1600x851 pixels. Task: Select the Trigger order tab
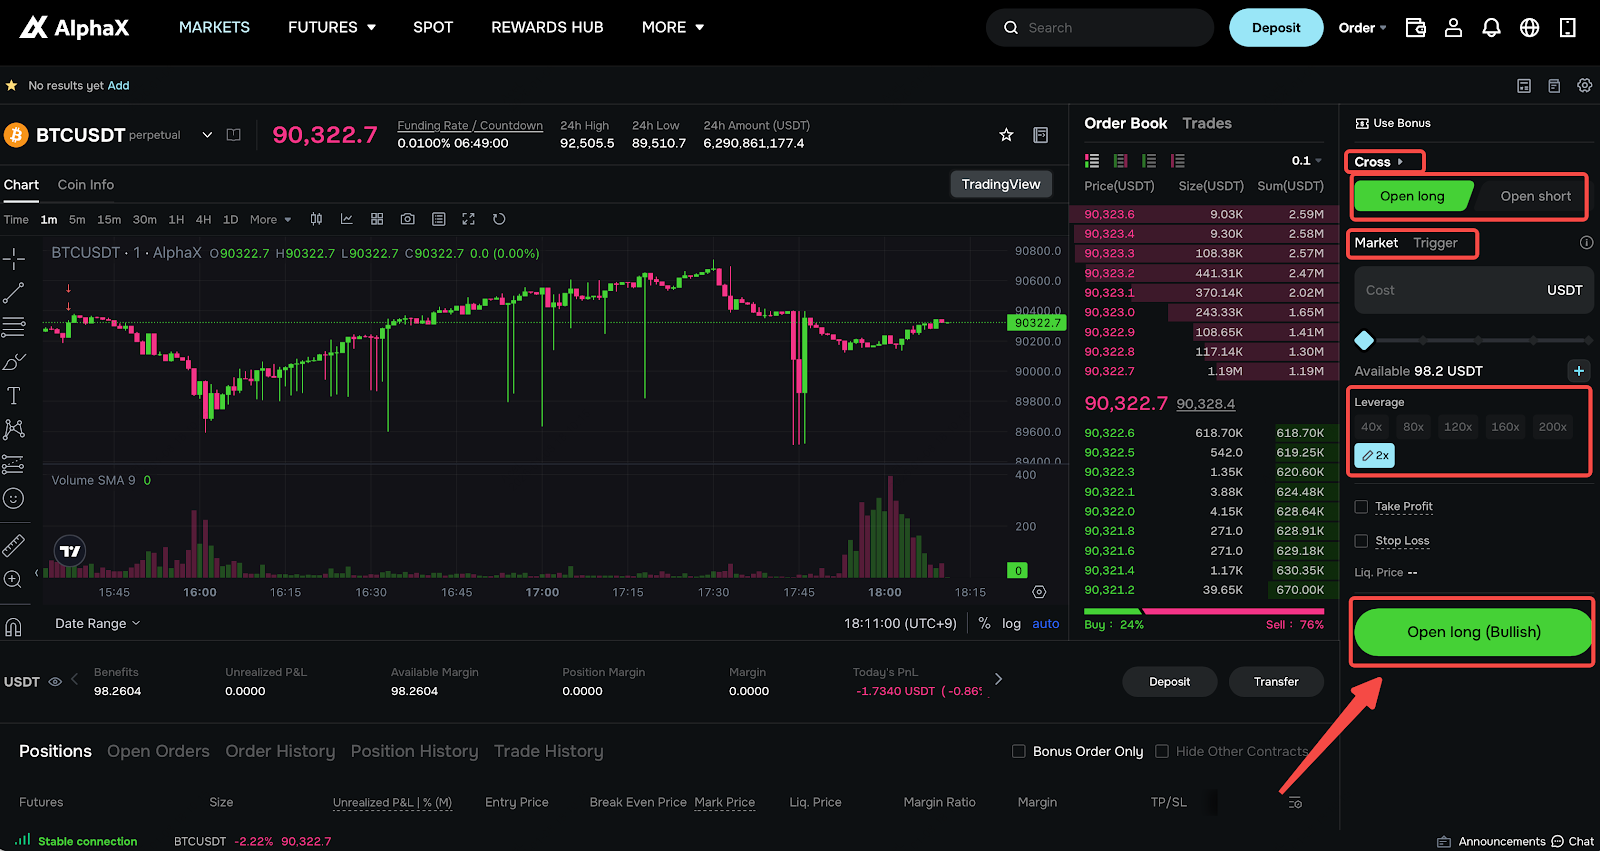point(1435,243)
